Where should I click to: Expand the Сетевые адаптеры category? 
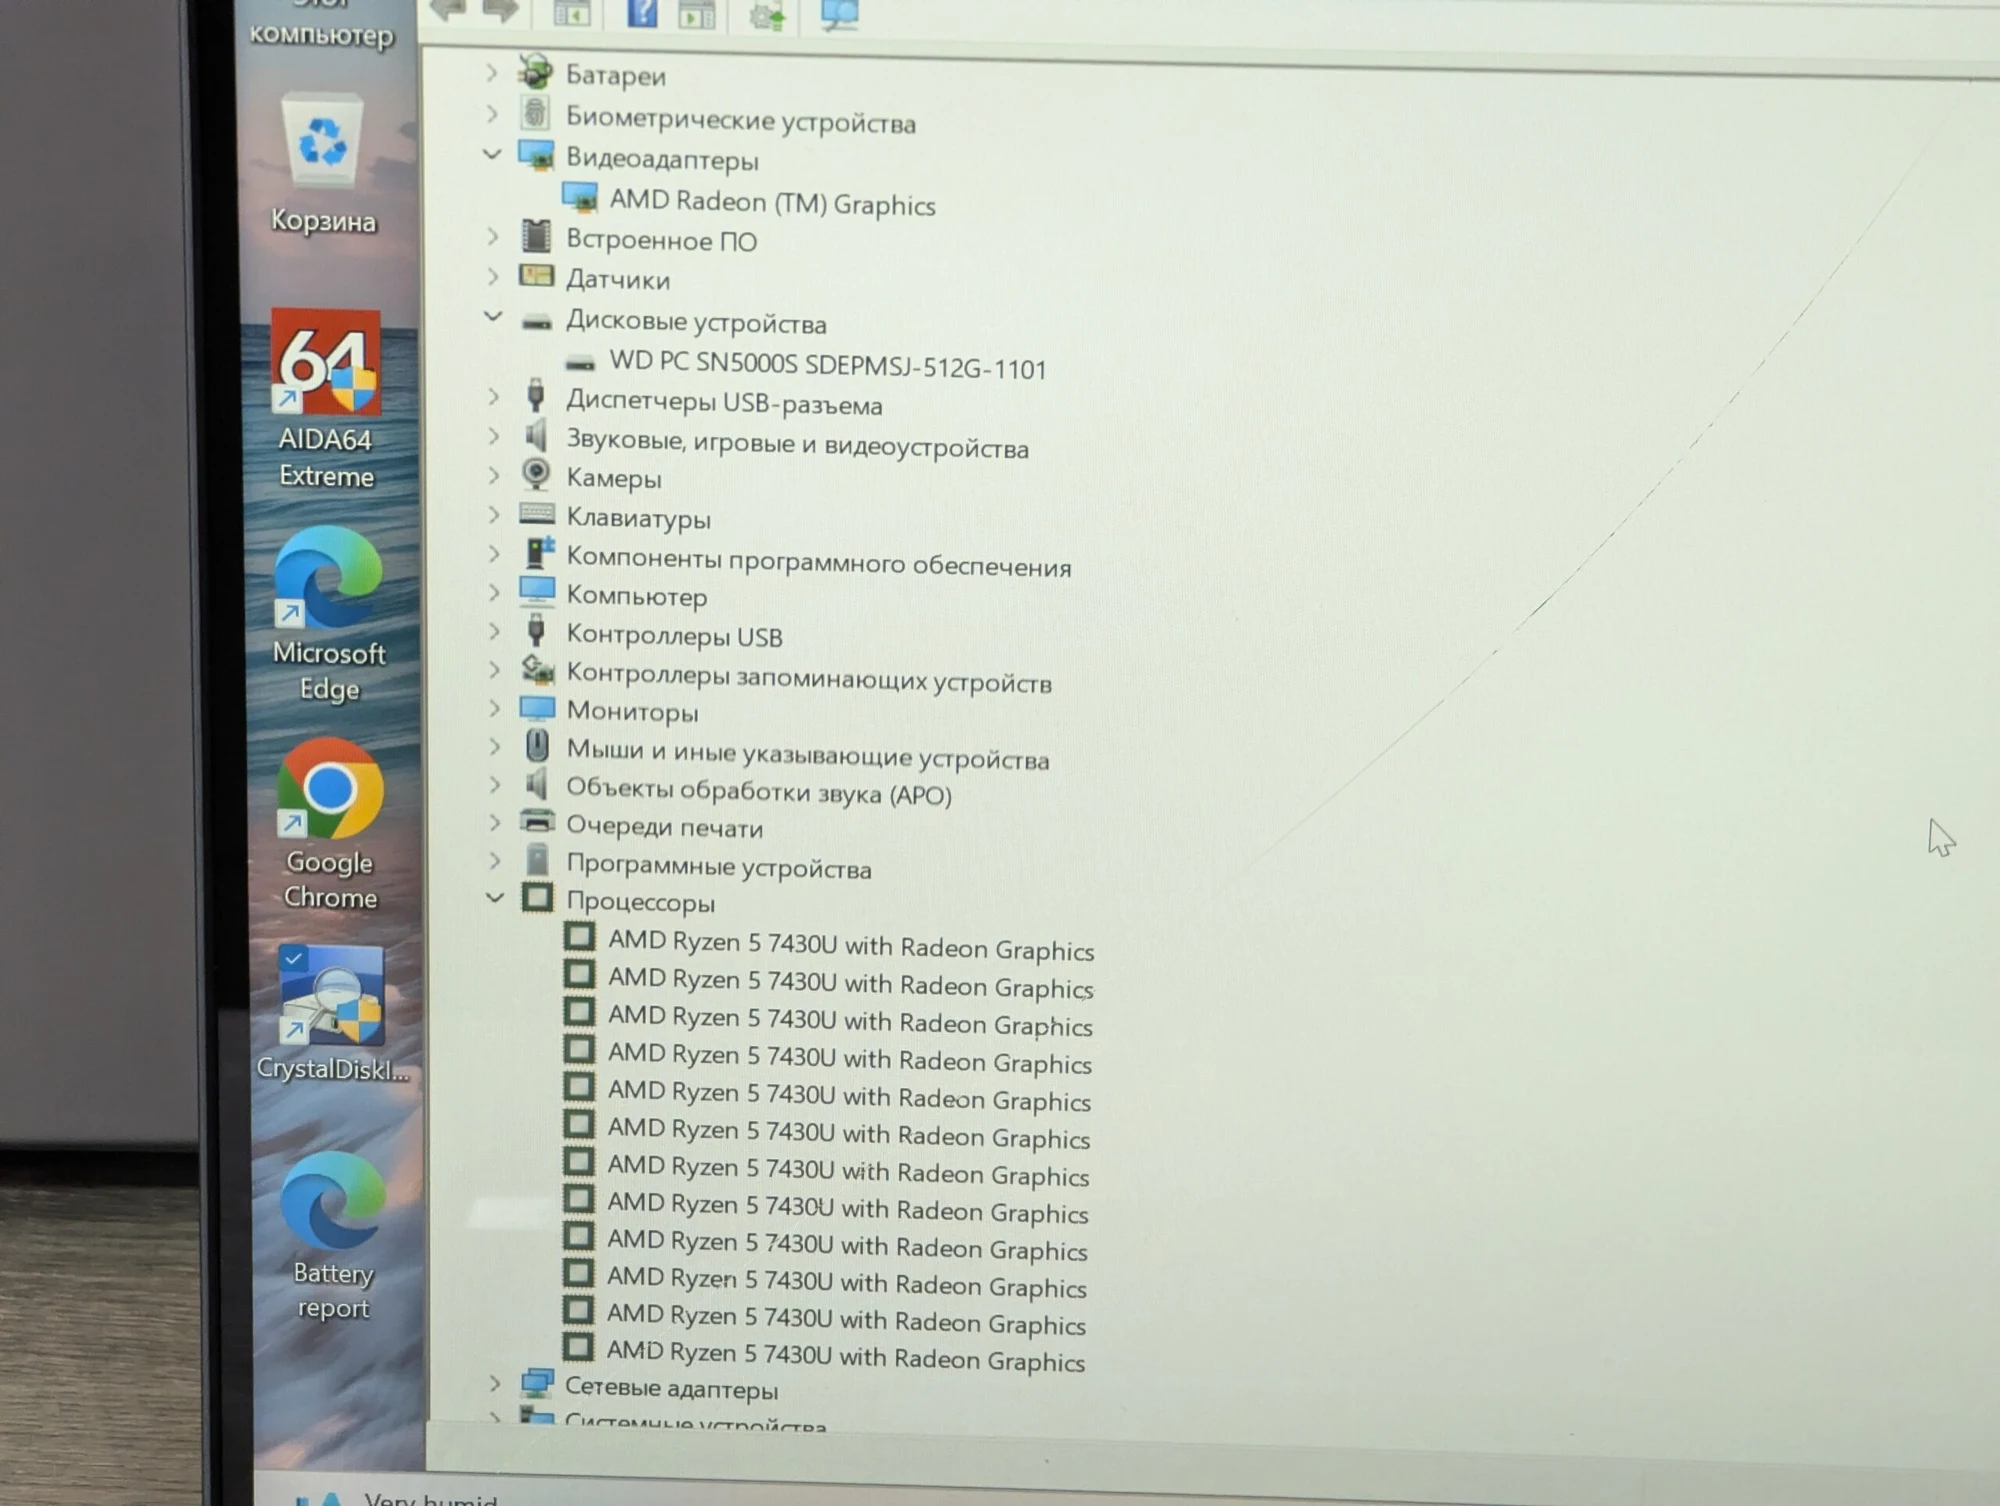tap(494, 1383)
